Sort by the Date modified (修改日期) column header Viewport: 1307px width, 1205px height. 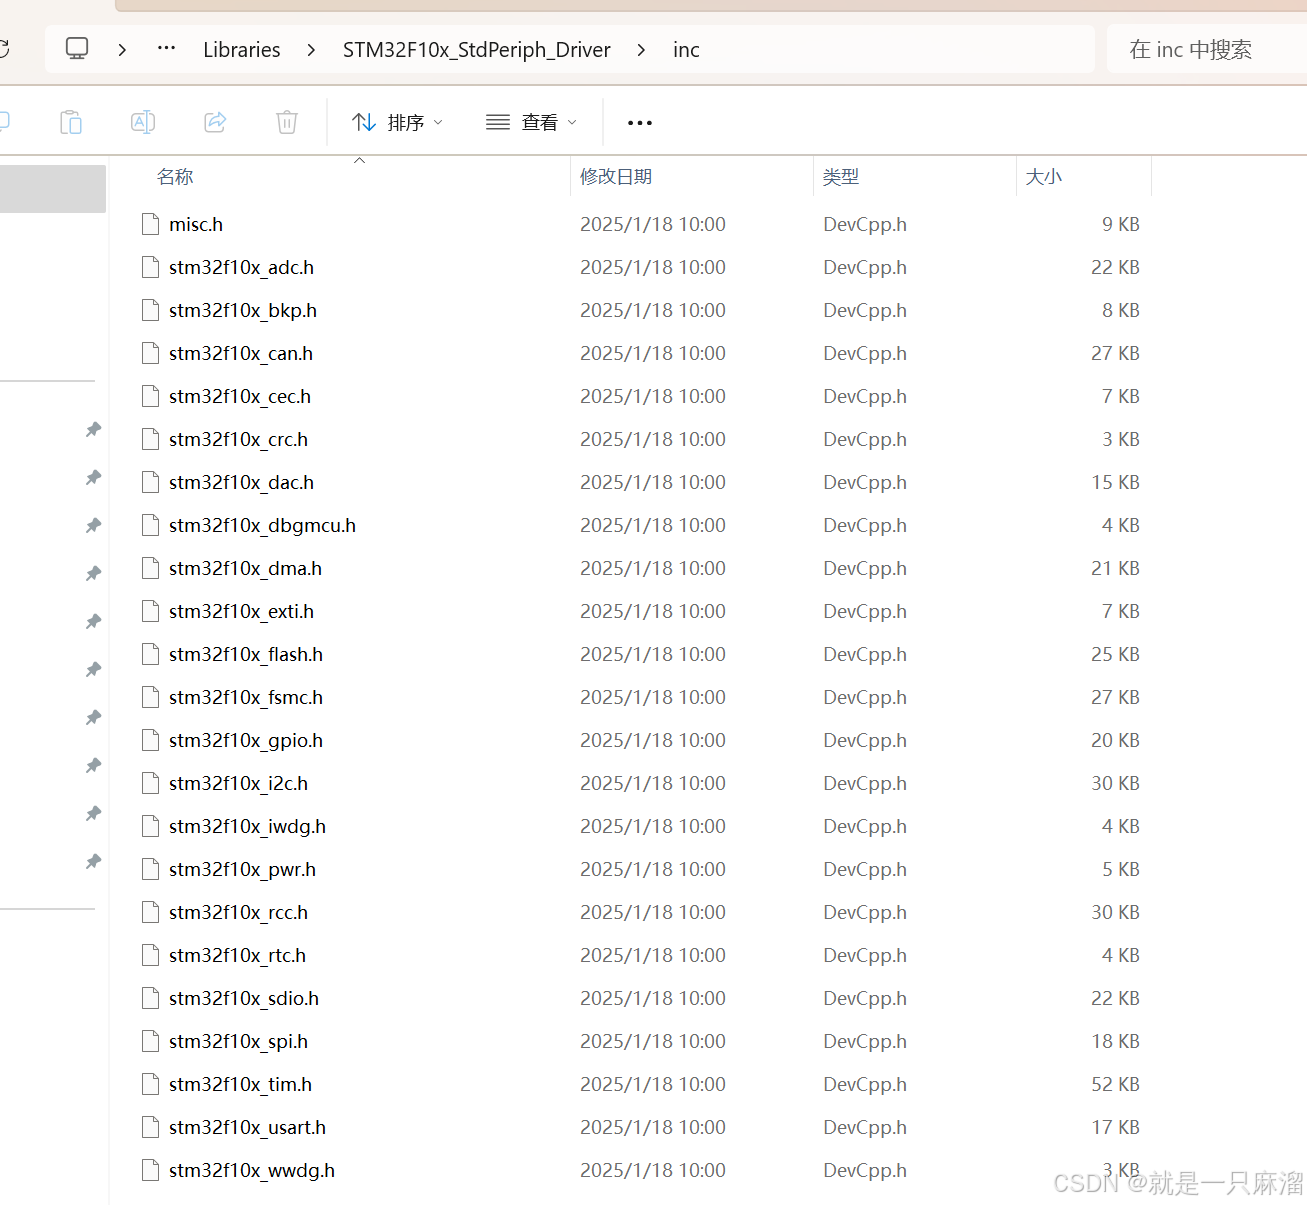pyautogui.click(x=616, y=177)
